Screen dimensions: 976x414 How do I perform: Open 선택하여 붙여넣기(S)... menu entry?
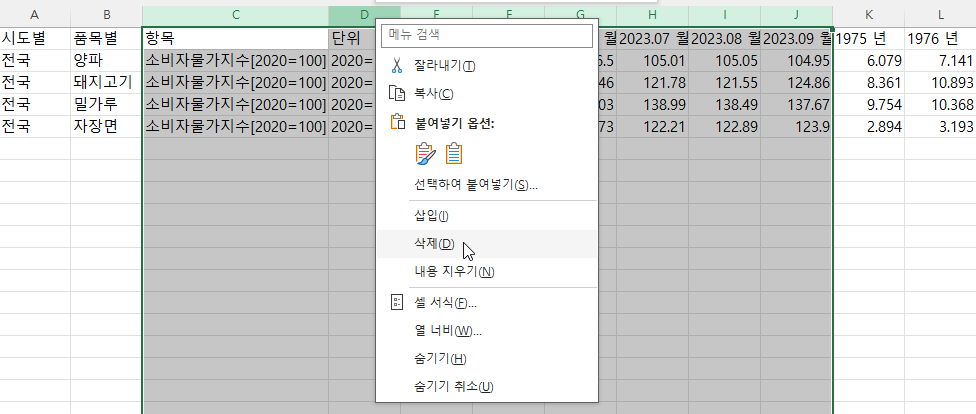coord(487,185)
